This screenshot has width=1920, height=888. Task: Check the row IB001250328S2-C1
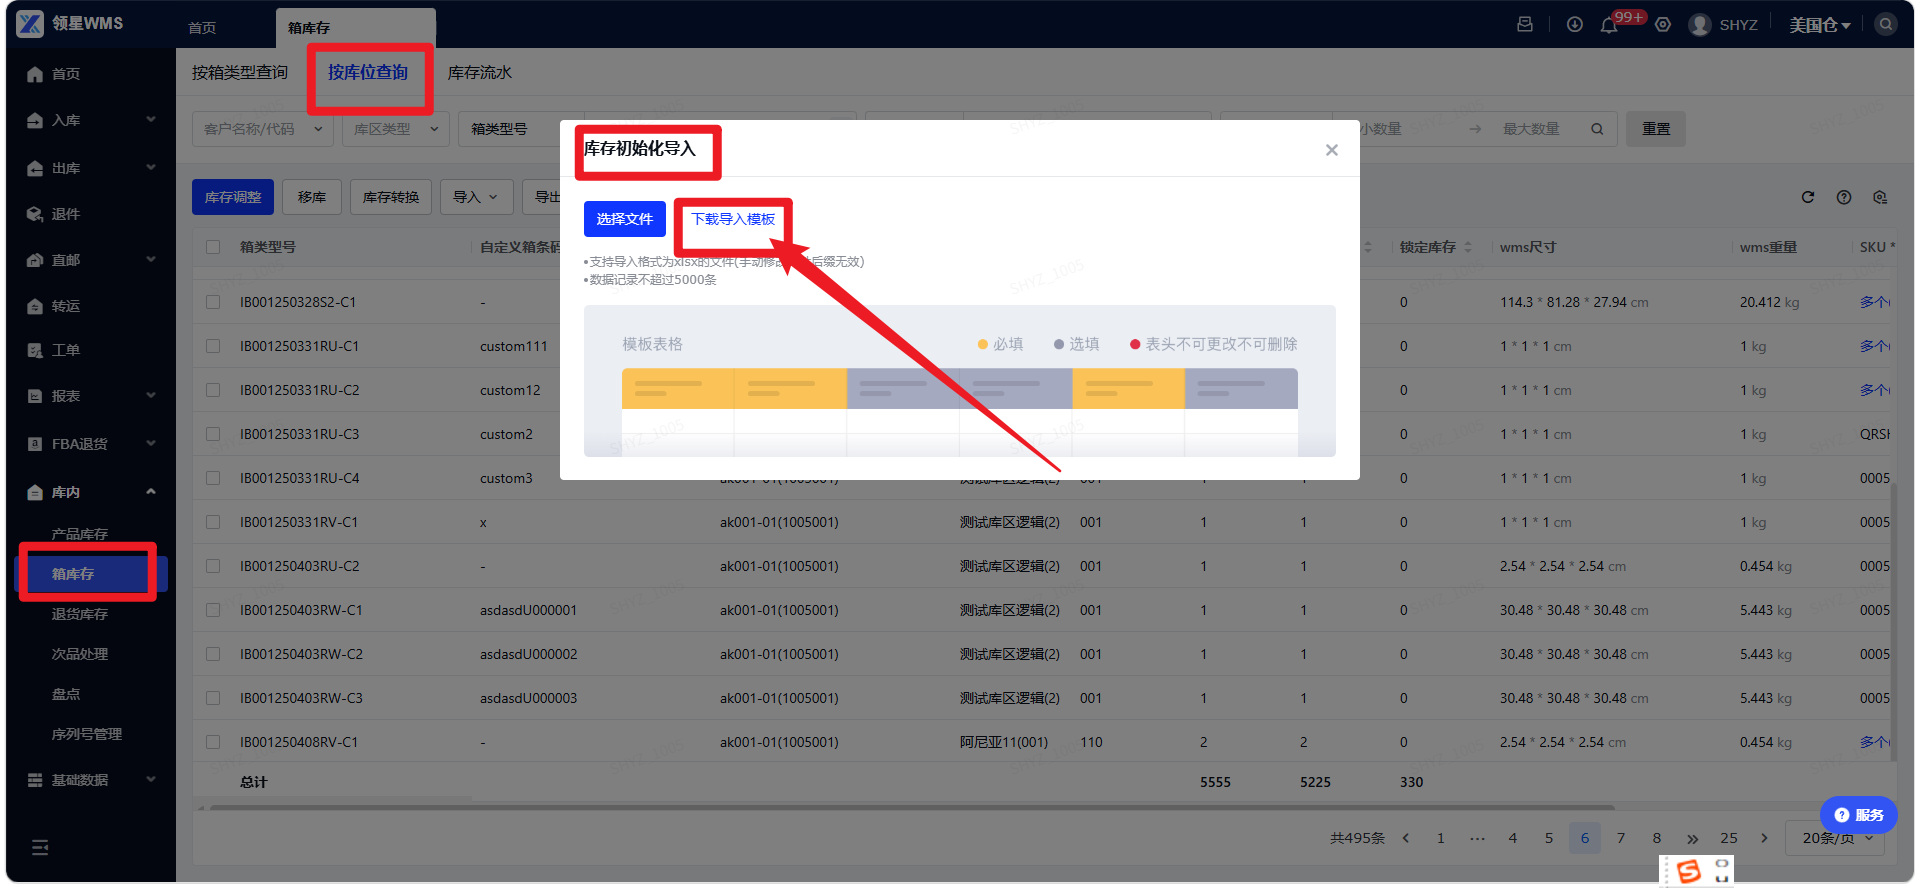(213, 302)
